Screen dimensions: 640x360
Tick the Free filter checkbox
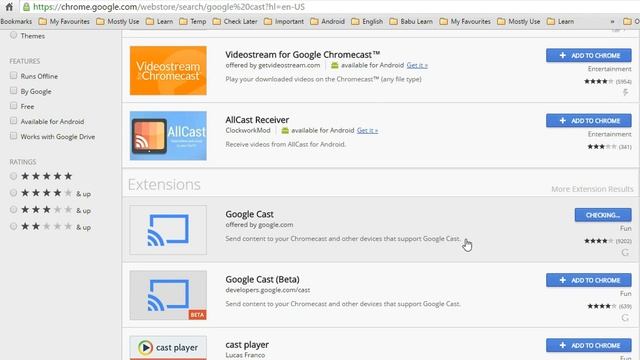pyautogui.click(x=13, y=106)
